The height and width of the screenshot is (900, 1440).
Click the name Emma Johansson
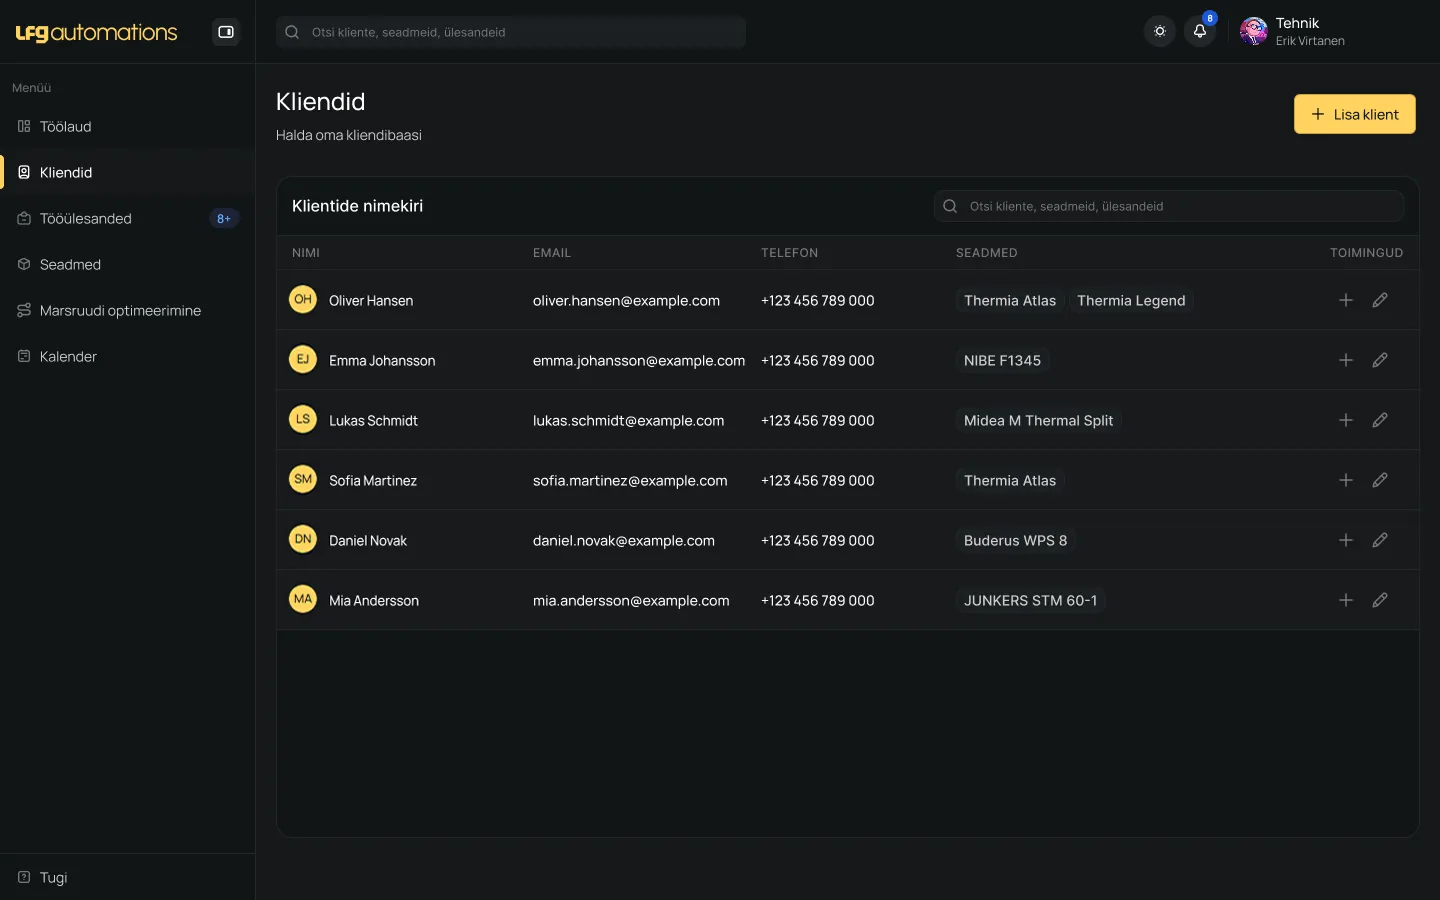pos(382,361)
